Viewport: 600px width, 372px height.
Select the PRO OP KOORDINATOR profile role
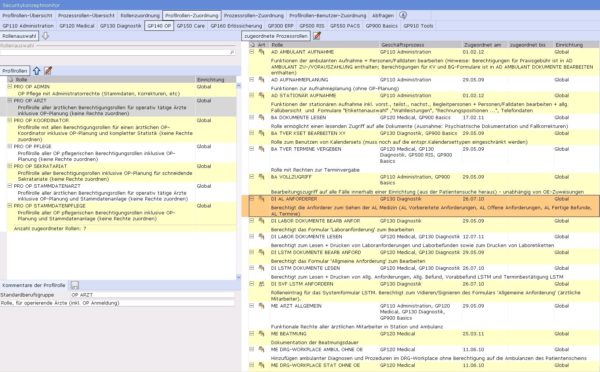(x=121, y=130)
